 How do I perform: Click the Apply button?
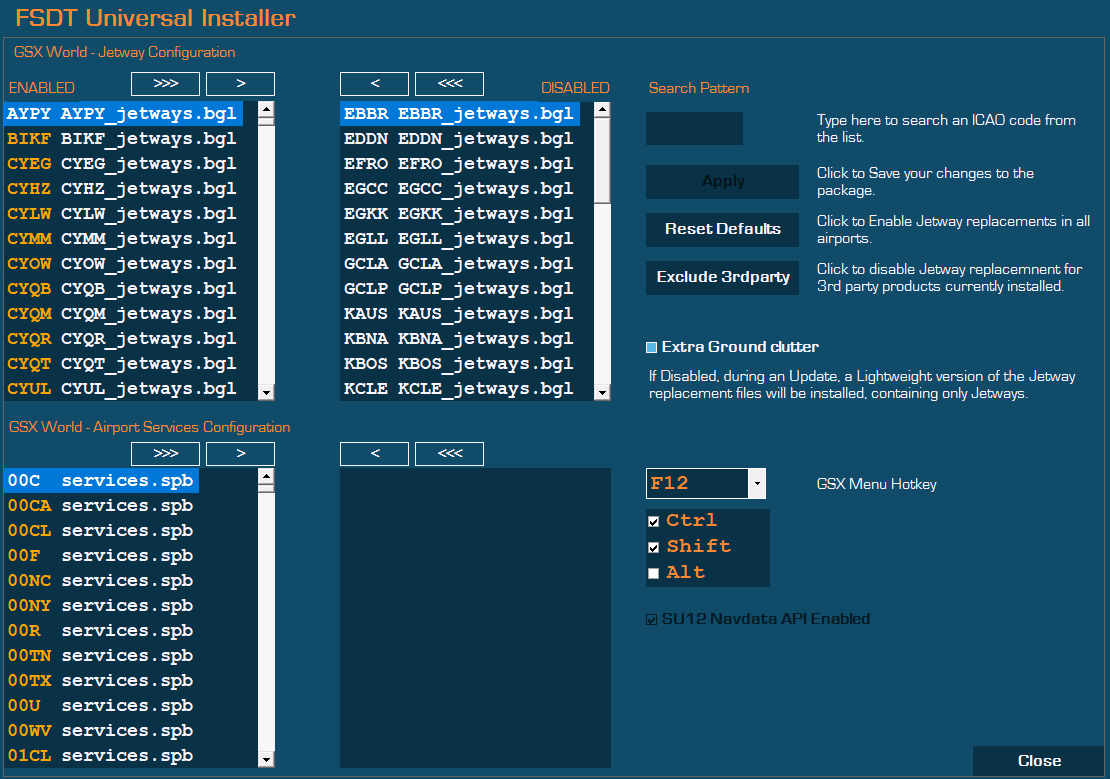tap(722, 181)
